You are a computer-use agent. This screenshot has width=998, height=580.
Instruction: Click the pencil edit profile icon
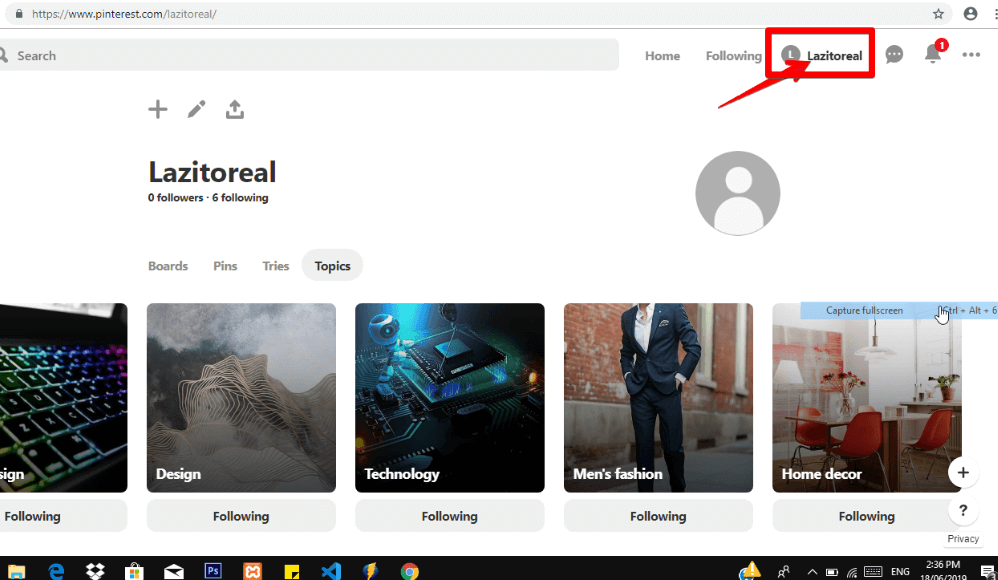(x=197, y=110)
